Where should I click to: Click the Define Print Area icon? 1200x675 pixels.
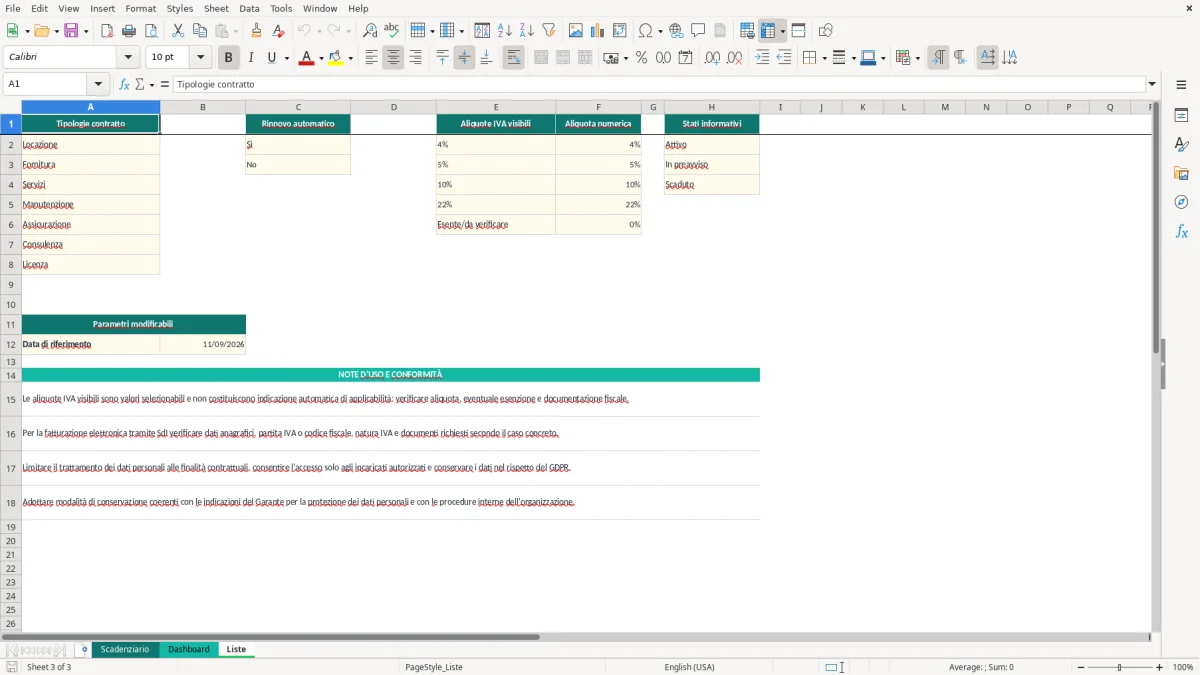coord(747,30)
